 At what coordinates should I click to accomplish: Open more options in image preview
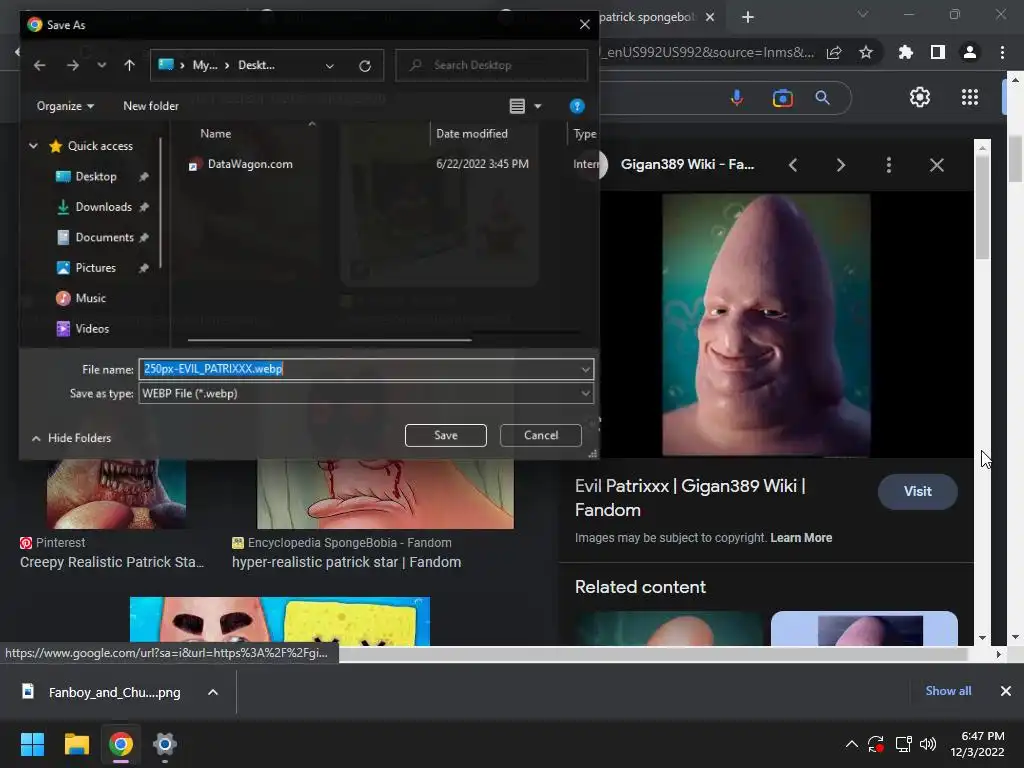coord(888,165)
